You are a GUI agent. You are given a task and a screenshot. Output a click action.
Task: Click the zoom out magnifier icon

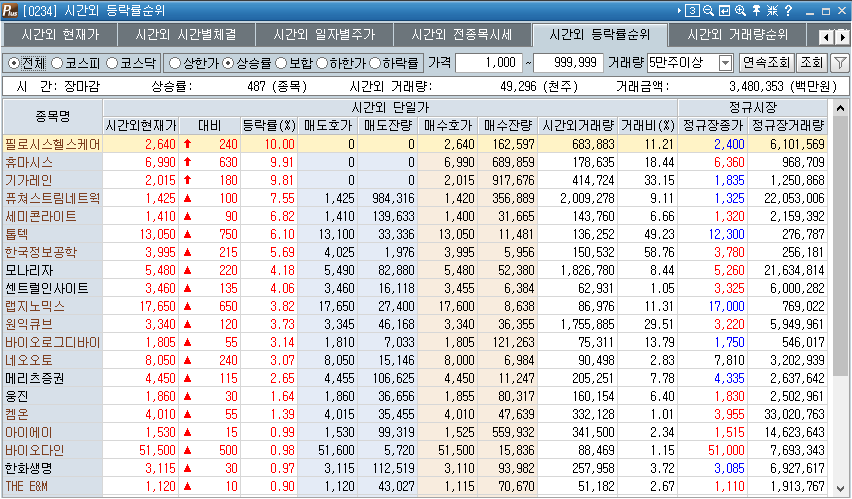(x=708, y=10)
